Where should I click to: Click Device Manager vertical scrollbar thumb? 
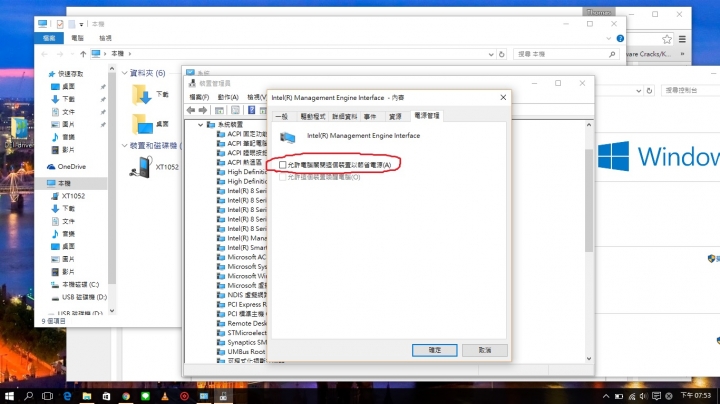(x=589, y=201)
